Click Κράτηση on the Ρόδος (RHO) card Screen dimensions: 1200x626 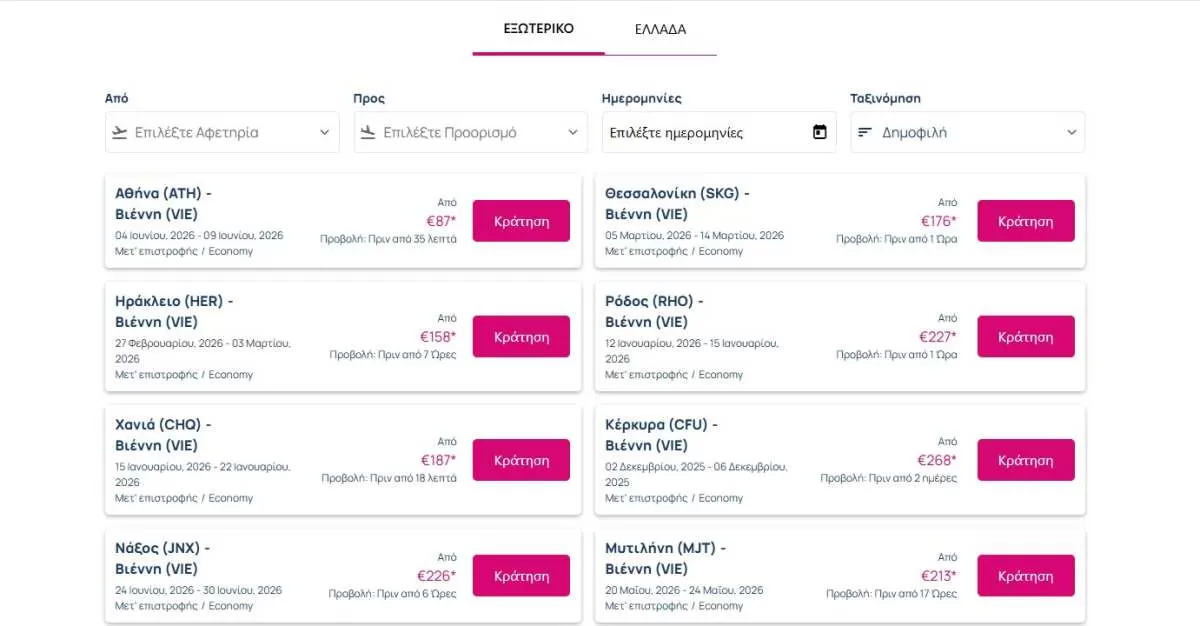point(1025,337)
